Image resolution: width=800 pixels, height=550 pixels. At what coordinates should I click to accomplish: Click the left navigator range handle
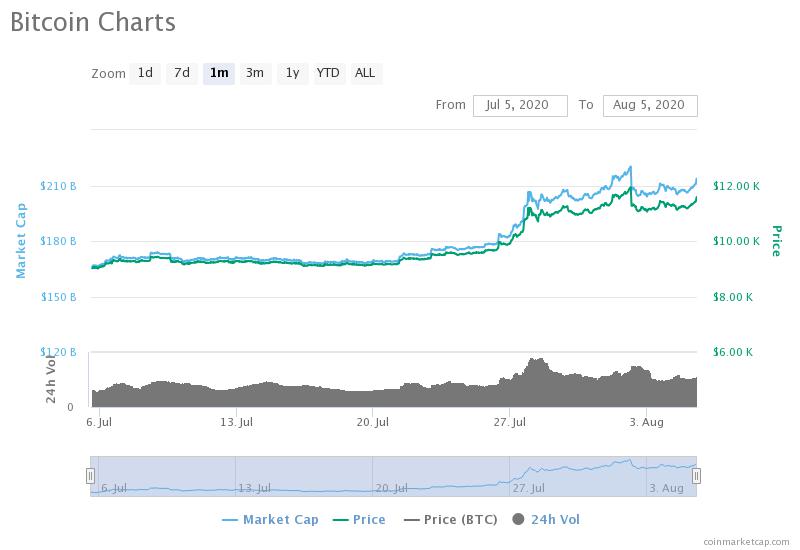[90, 476]
